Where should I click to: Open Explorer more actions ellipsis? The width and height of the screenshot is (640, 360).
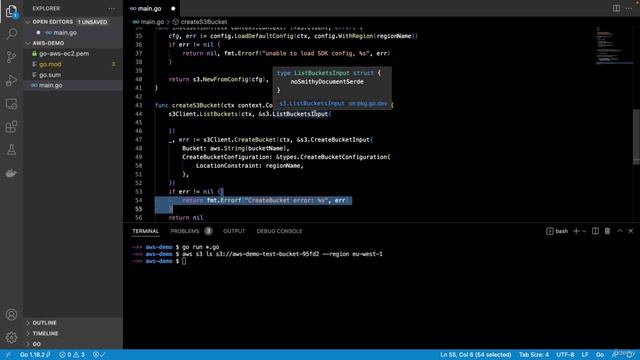point(111,9)
